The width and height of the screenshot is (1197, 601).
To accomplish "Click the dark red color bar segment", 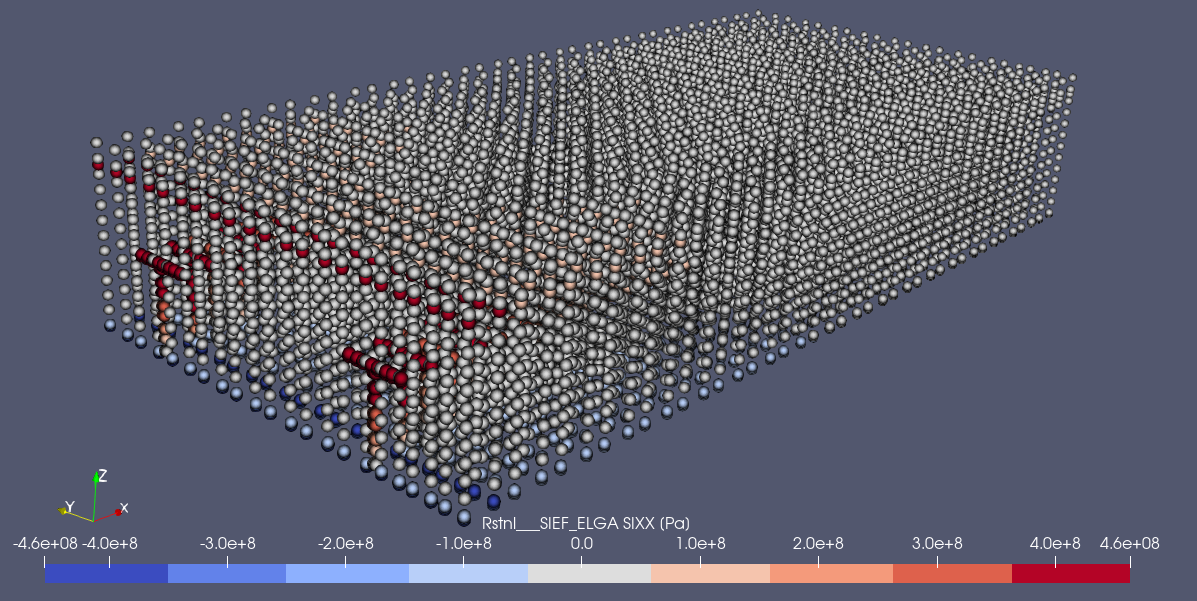I will [x=1070, y=573].
